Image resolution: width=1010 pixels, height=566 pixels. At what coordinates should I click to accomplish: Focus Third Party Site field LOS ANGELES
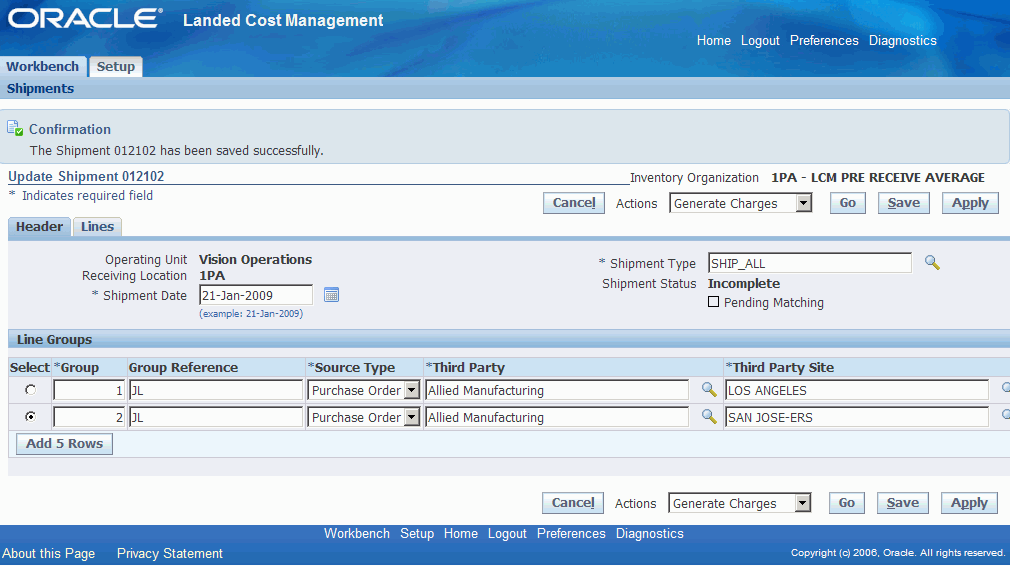coord(857,390)
